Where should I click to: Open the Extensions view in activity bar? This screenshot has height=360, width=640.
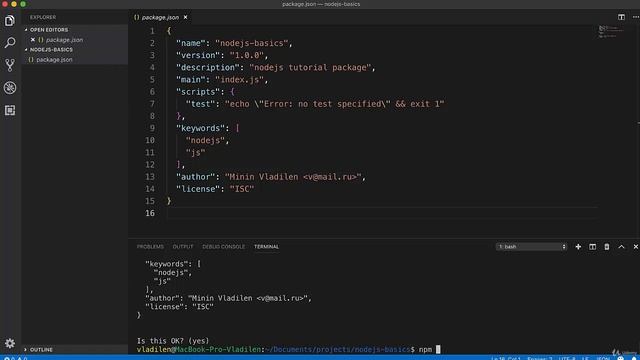pos(10,110)
